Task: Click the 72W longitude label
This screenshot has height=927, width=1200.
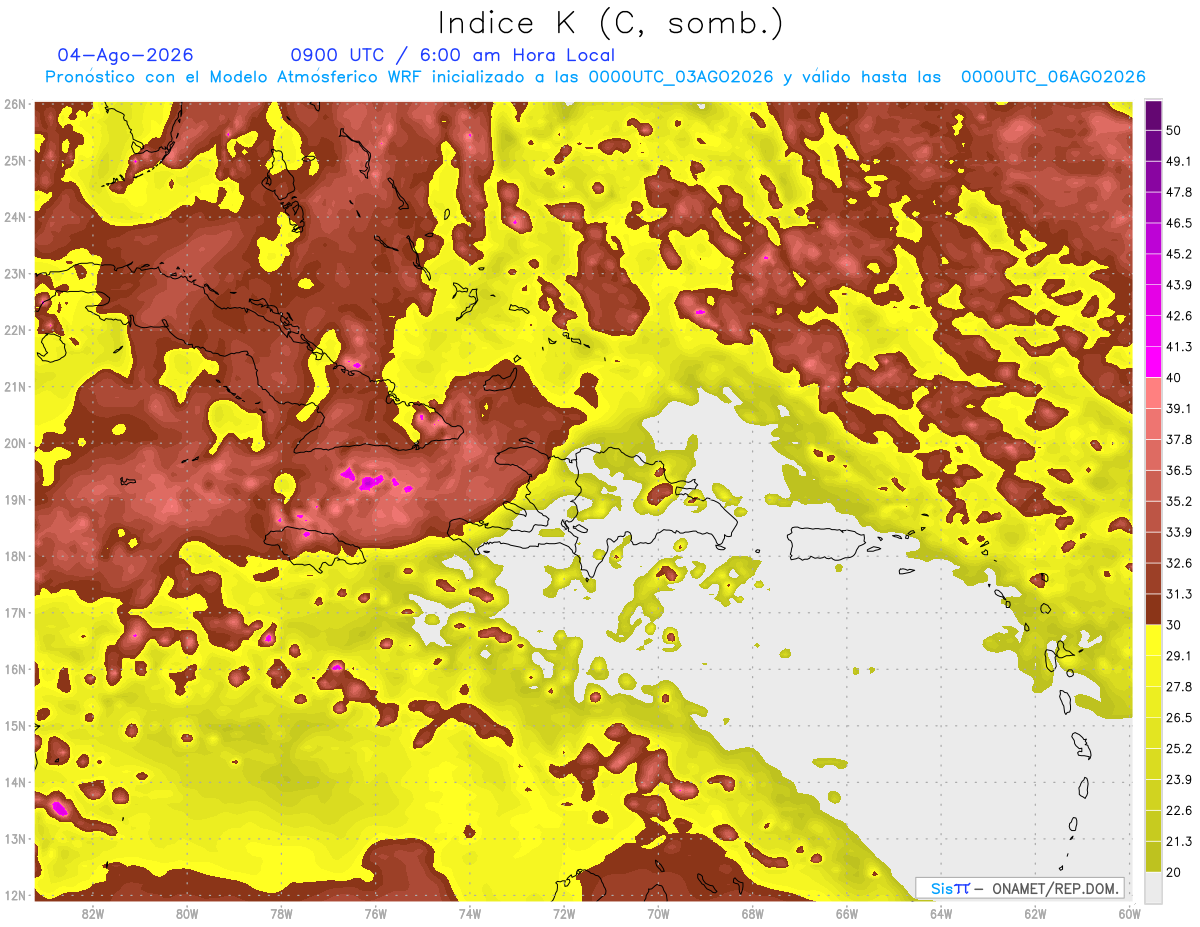Action: click(x=564, y=914)
